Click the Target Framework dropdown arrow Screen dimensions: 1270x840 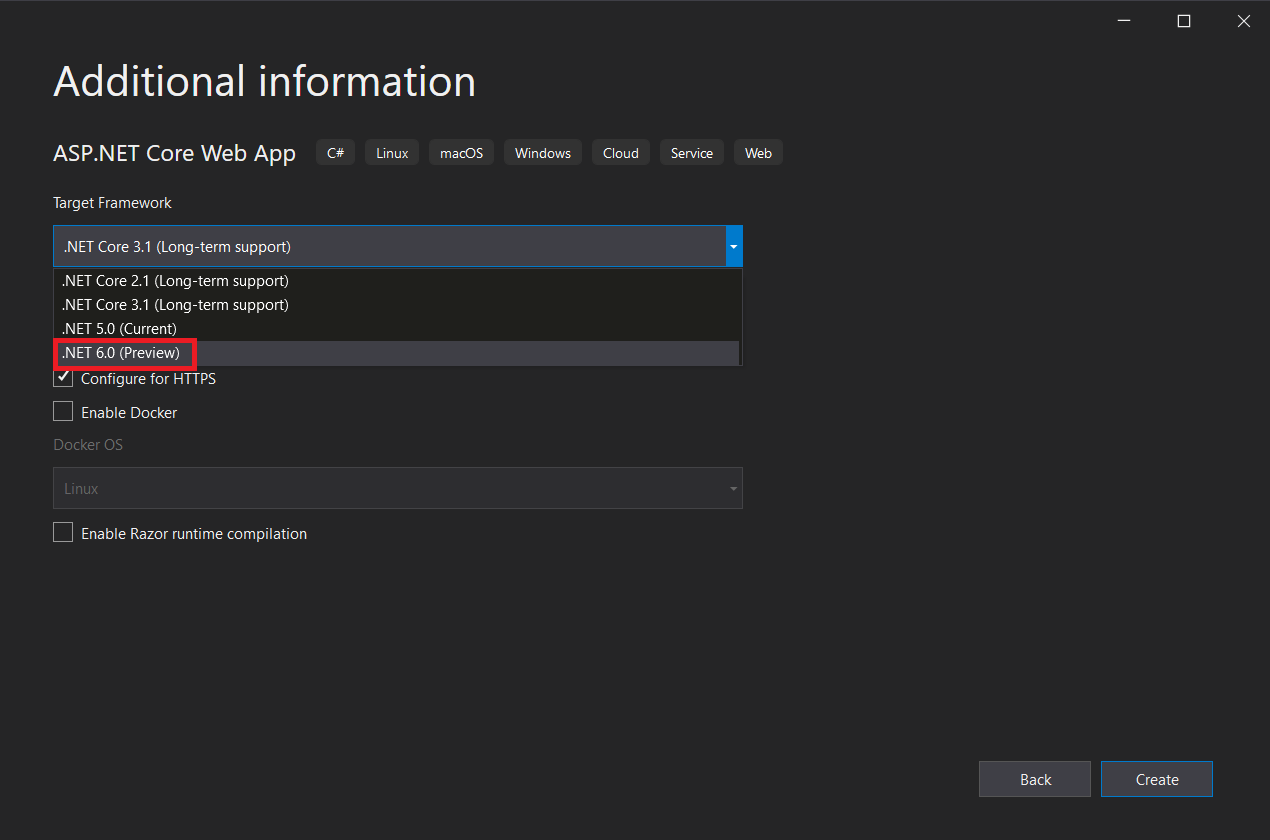pos(733,246)
